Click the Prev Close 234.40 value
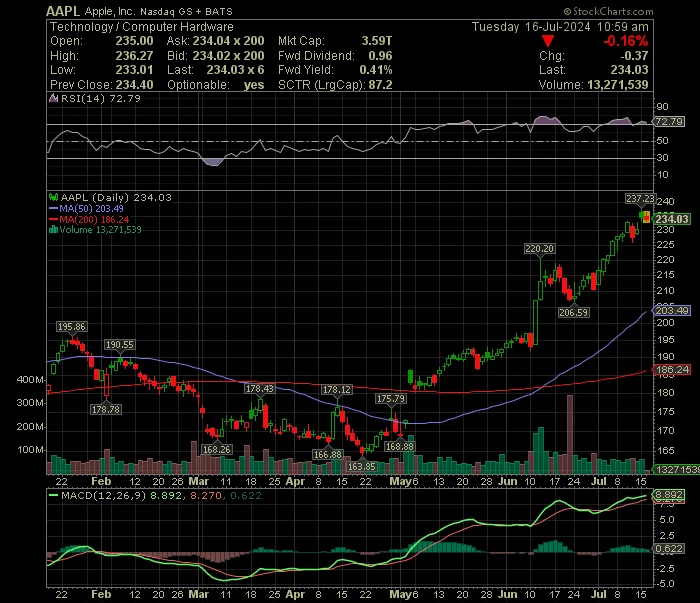700x603 pixels. 134,85
